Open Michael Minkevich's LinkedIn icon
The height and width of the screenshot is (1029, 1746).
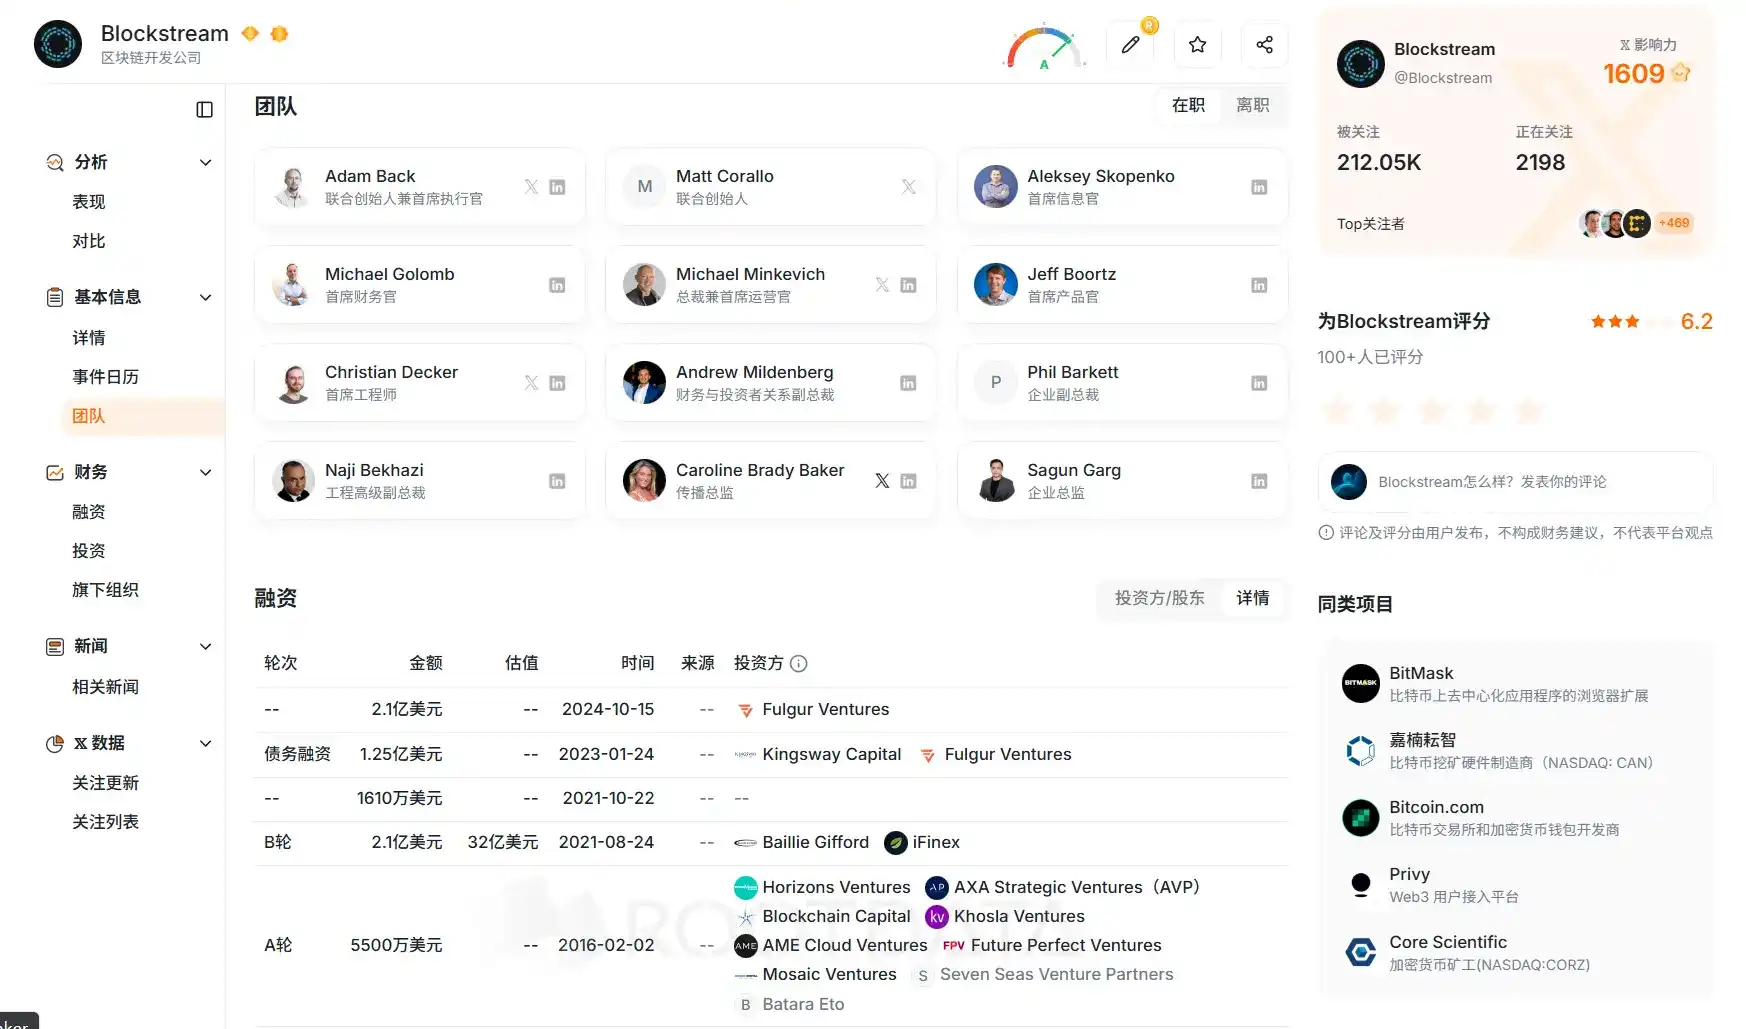point(909,285)
